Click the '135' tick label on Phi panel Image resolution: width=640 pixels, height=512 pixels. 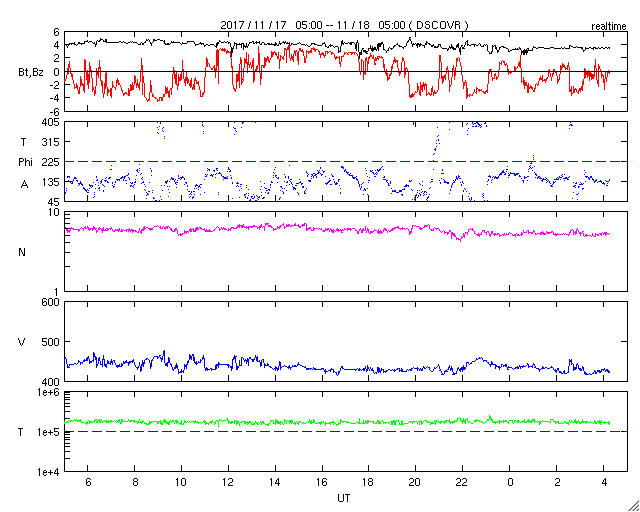coord(51,182)
